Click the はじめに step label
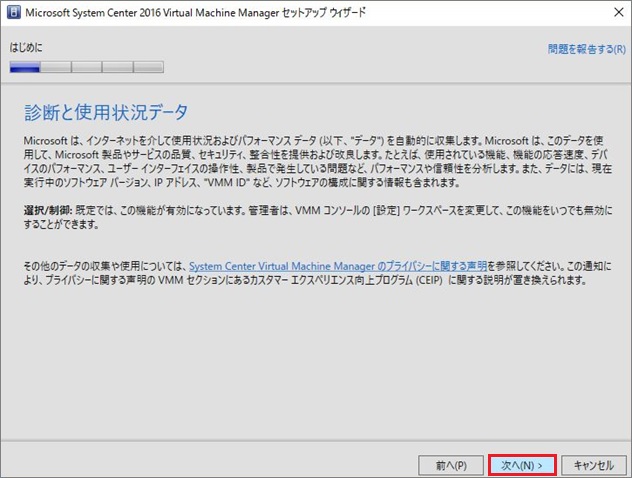Image resolution: width=632 pixels, height=478 pixels. [27, 48]
